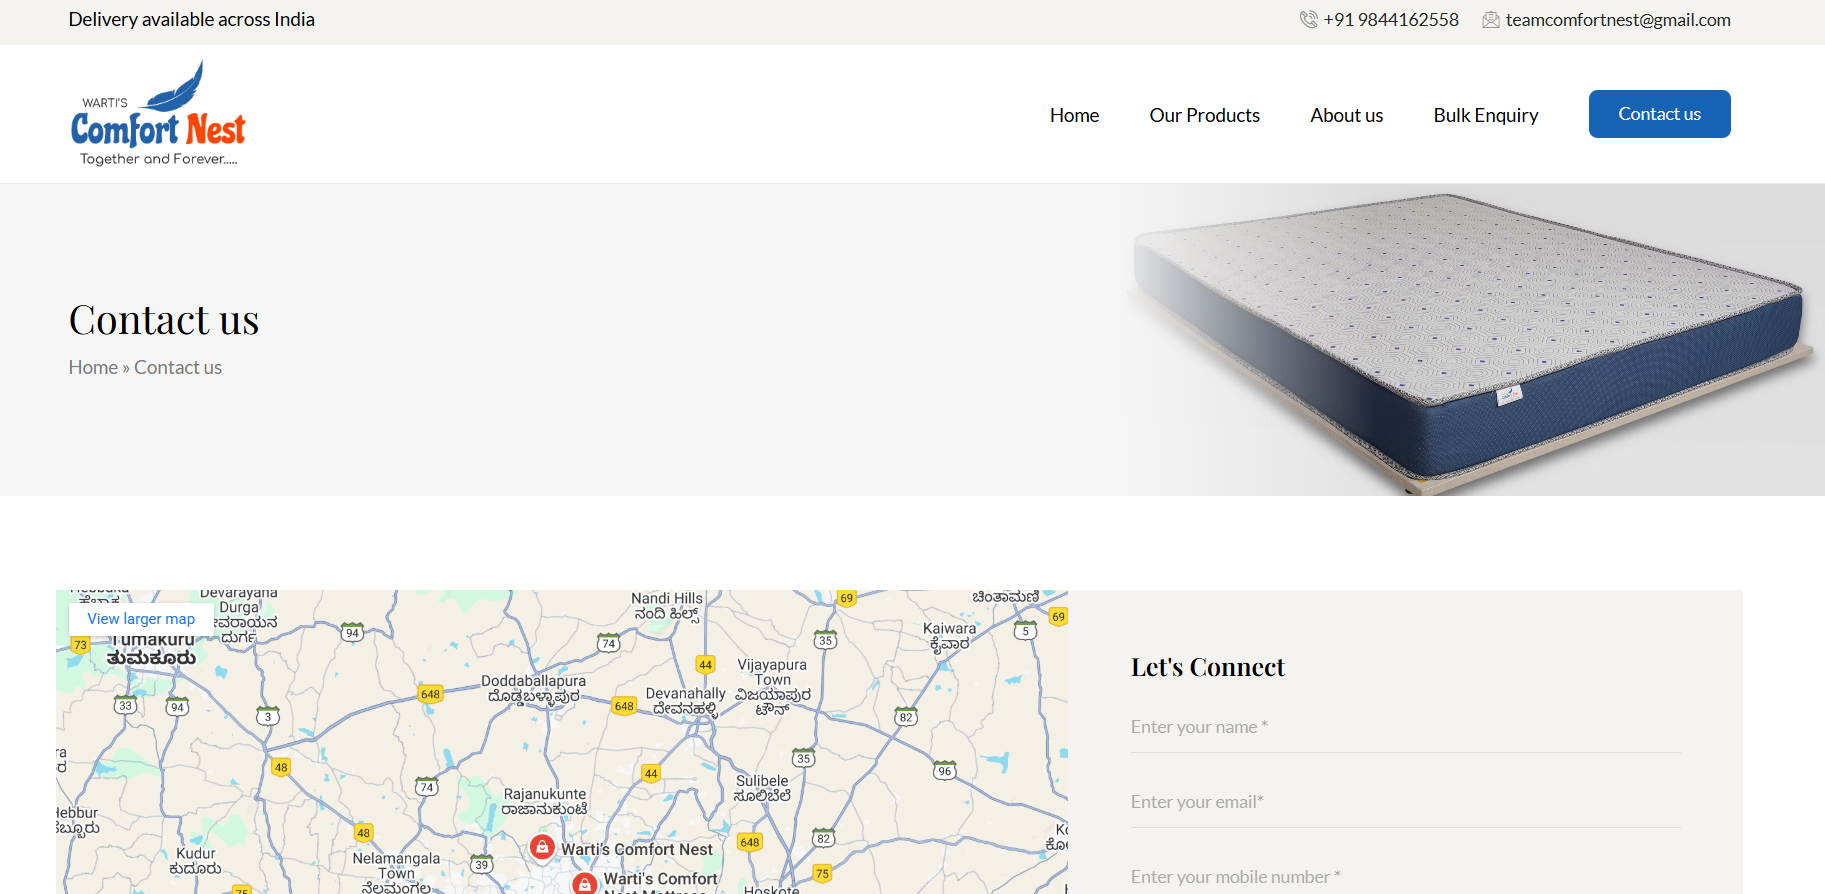1825x894 pixels.
Task: Click the mattress banner image
Action: 1470,340
